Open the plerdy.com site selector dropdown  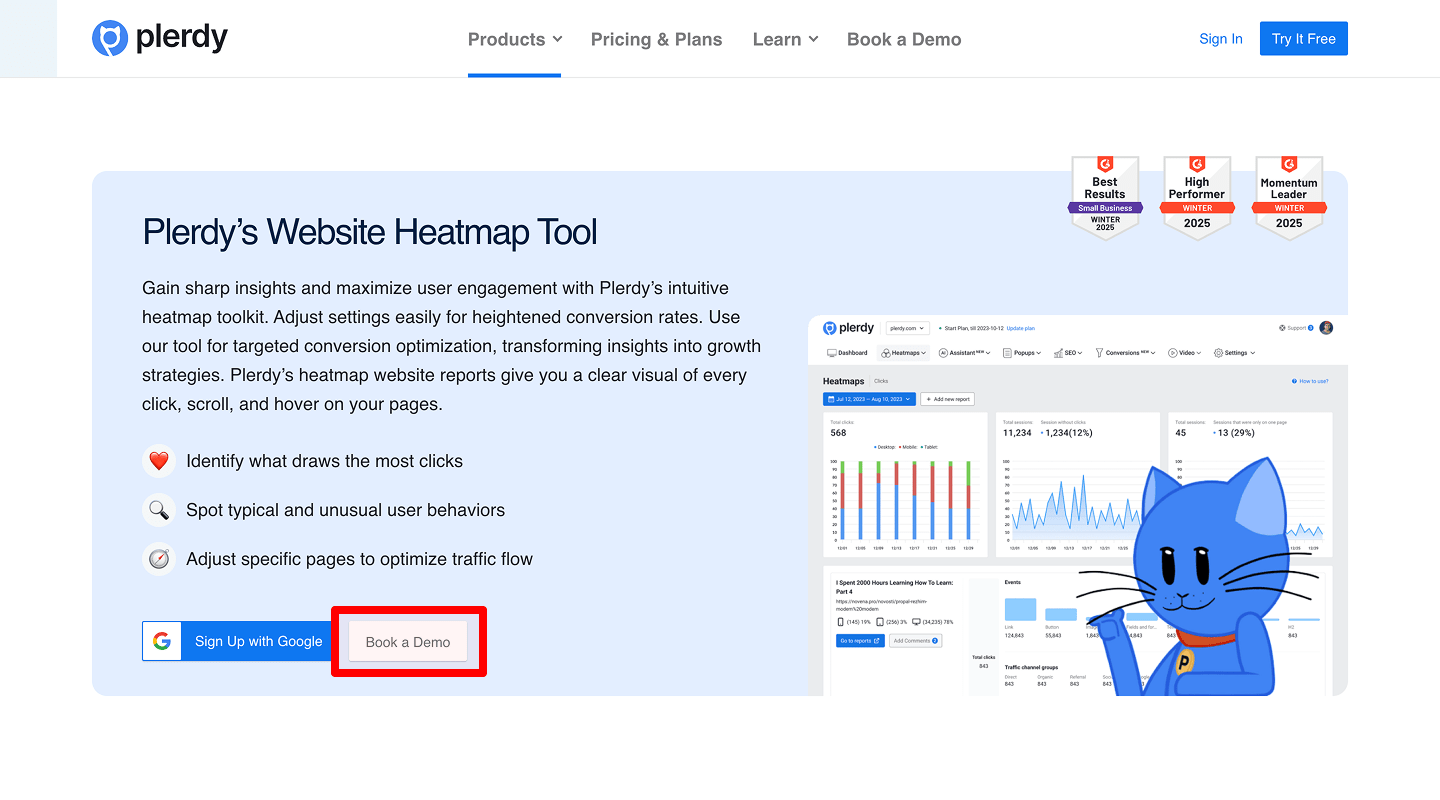point(906,327)
